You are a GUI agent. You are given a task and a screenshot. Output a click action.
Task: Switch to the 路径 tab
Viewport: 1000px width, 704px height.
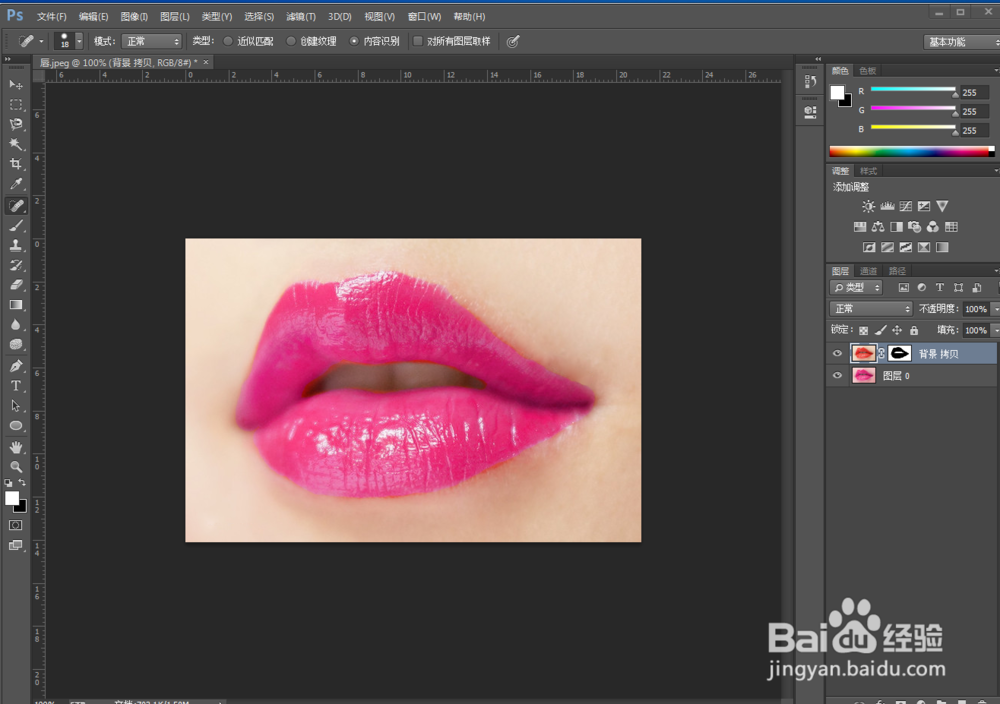[897, 271]
